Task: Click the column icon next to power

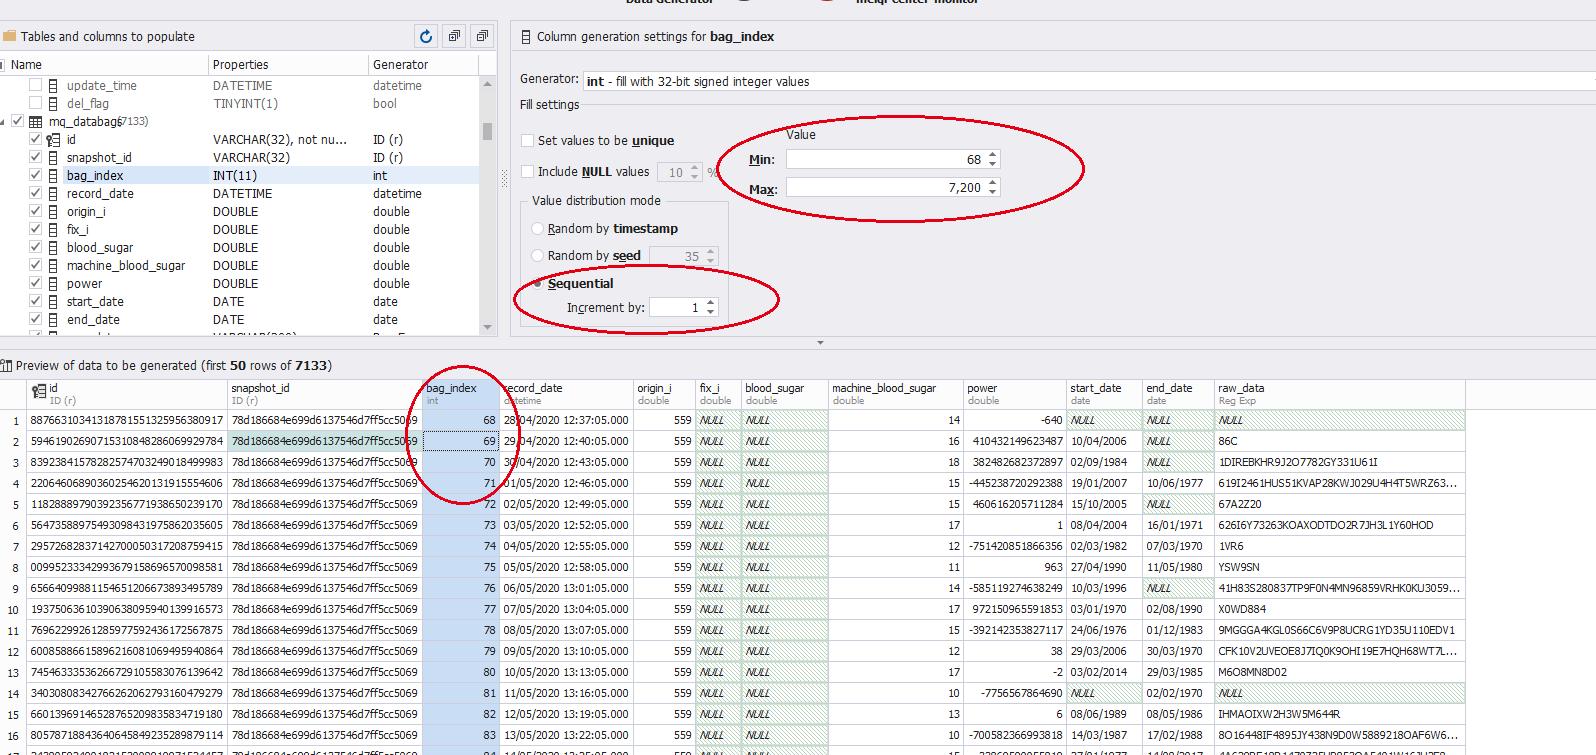Action: (54, 284)
